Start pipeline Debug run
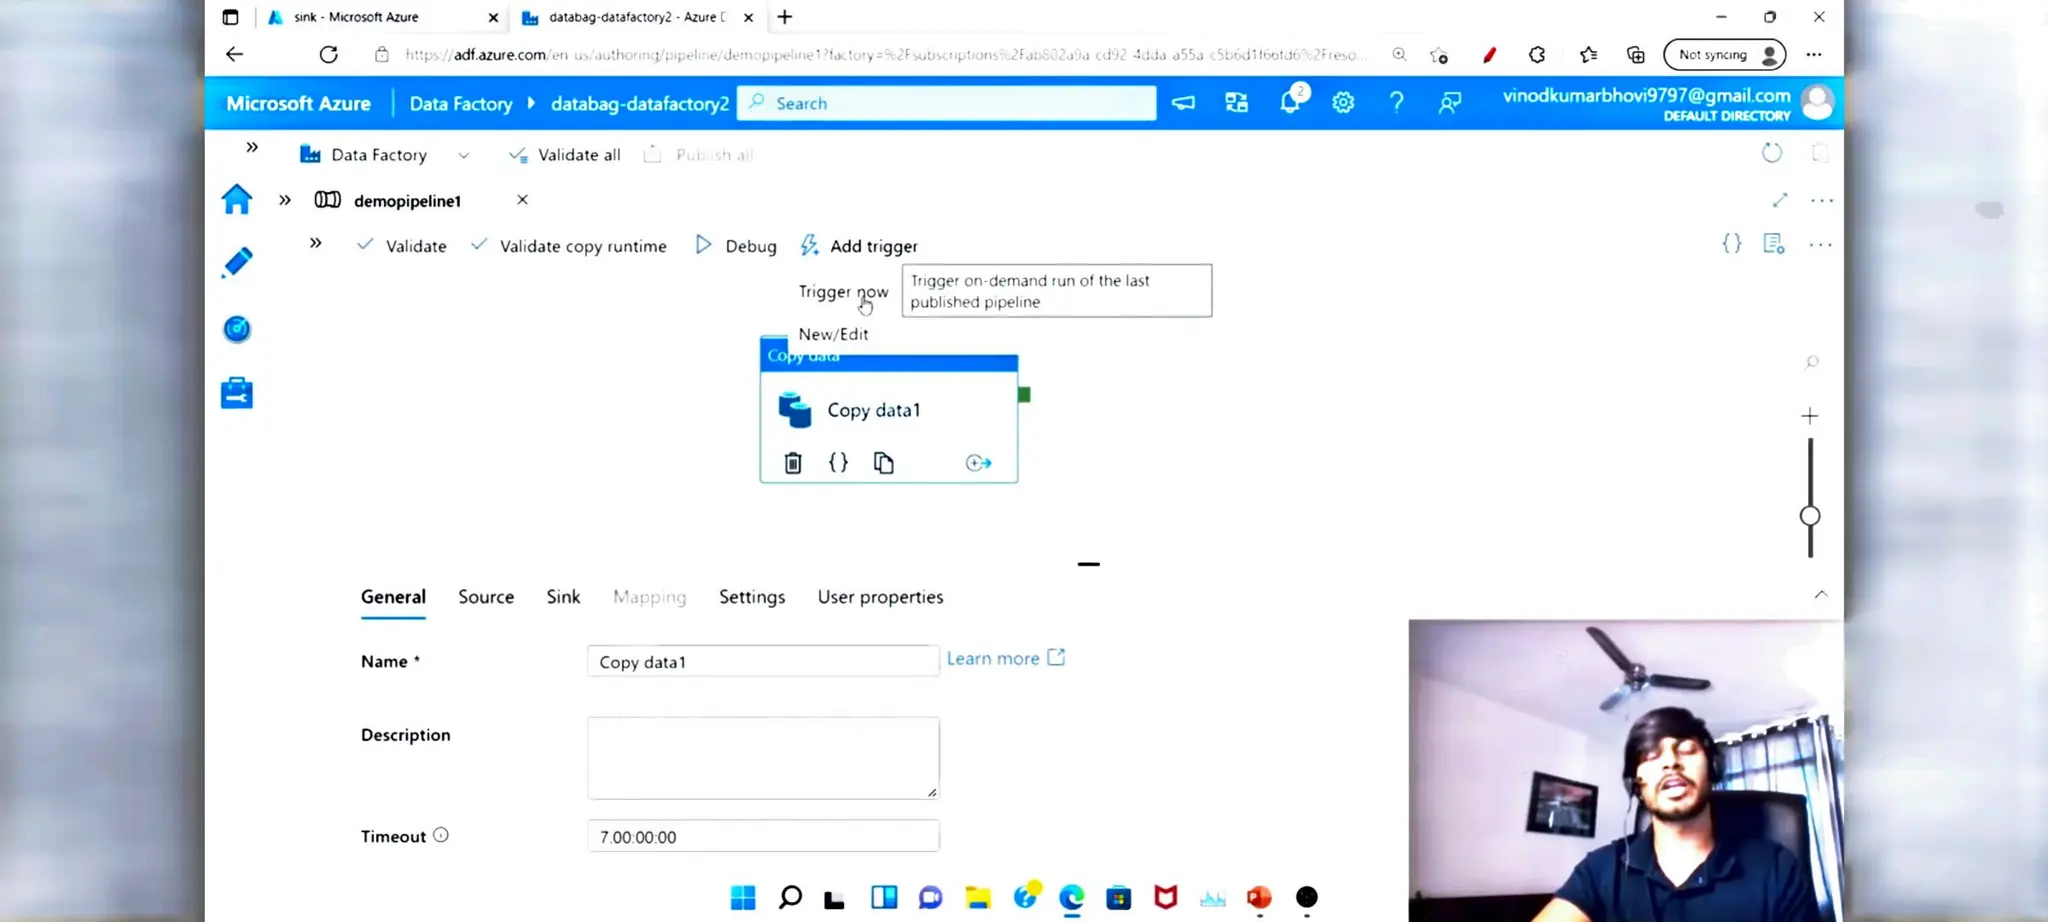Image resolution: width=2048 pixels, height=922 pixels. click(x=736, y=246)
